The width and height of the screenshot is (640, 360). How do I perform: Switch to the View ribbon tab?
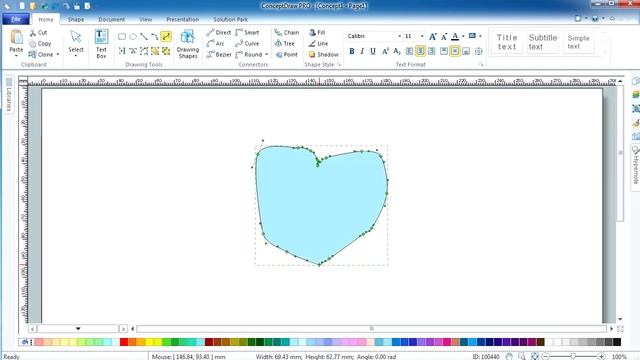pyautogui.click(x=145, y=19)
